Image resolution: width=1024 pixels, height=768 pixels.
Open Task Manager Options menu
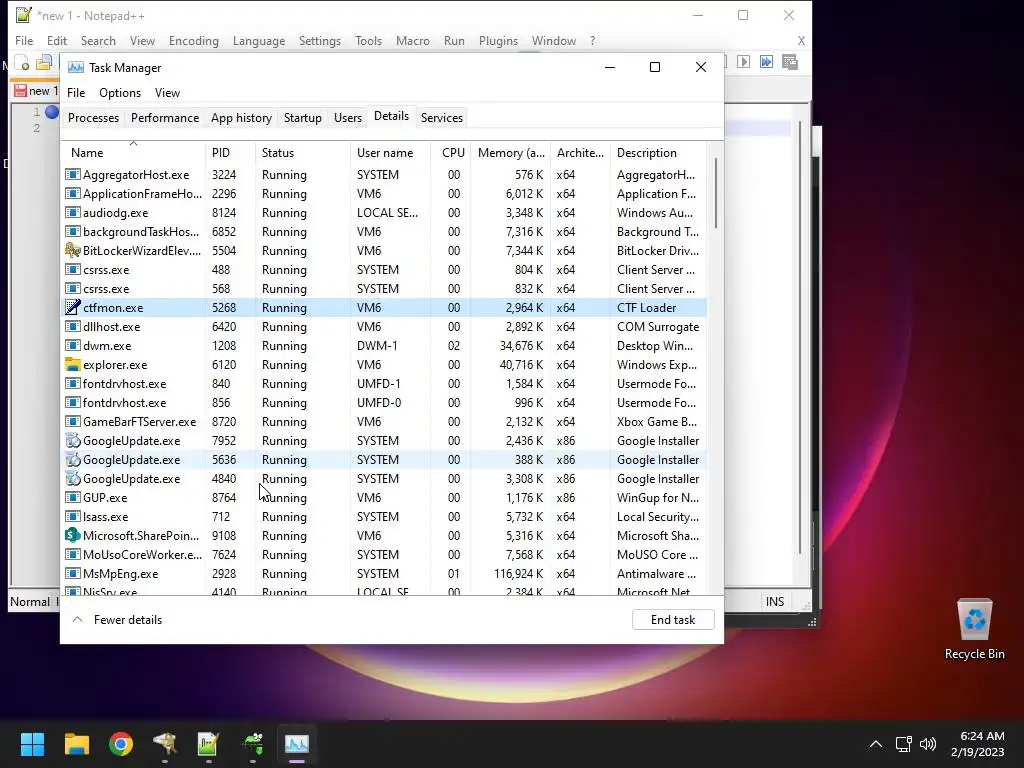click(x=120, y=93)
